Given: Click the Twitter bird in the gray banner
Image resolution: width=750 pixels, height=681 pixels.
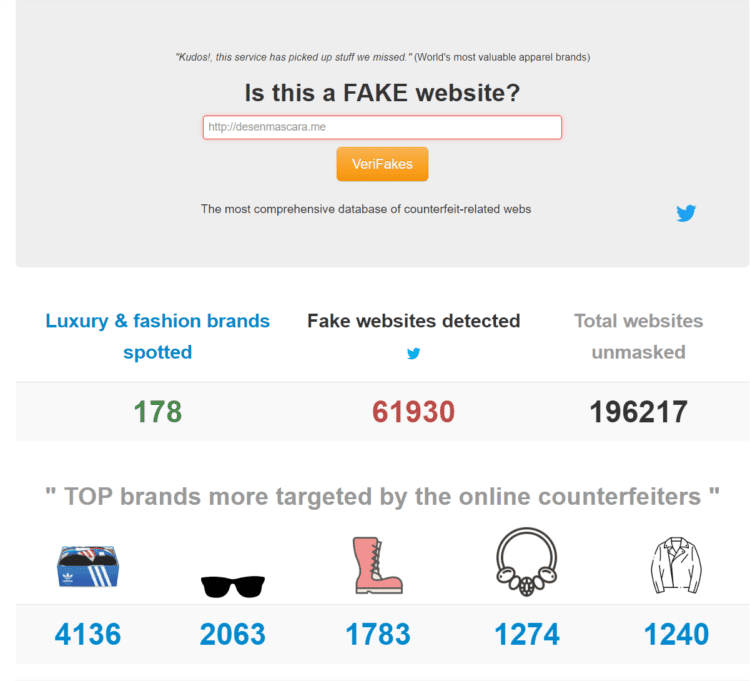Looking at the screenshot, I should click(x=686, y=213).
